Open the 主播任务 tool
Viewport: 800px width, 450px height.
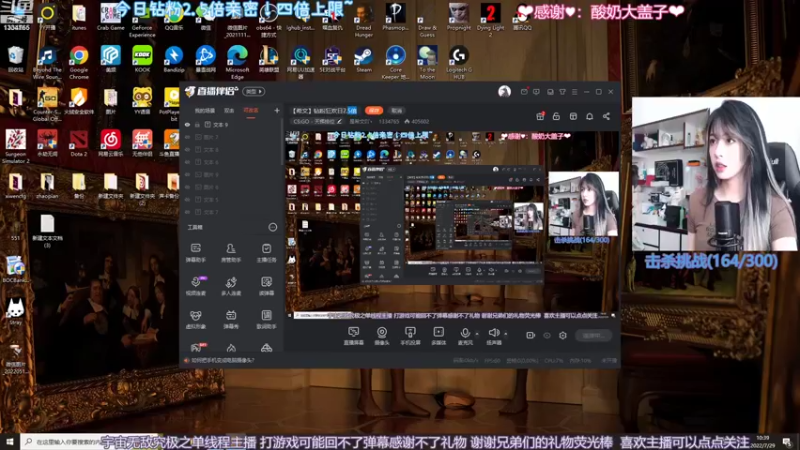[x=266, y=253]
